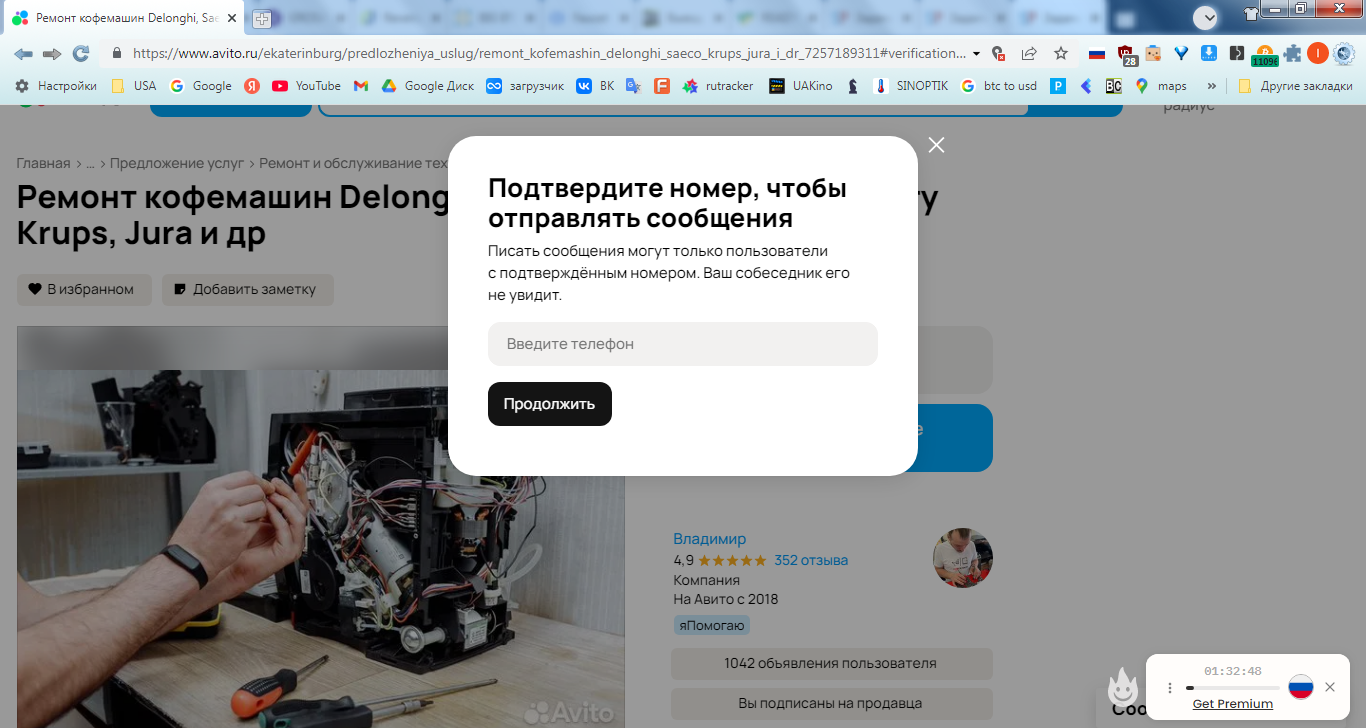
Task: Click the 'Get Premium' link in VPN widget
Action: pyautogui.click(x=1233, y=704)
